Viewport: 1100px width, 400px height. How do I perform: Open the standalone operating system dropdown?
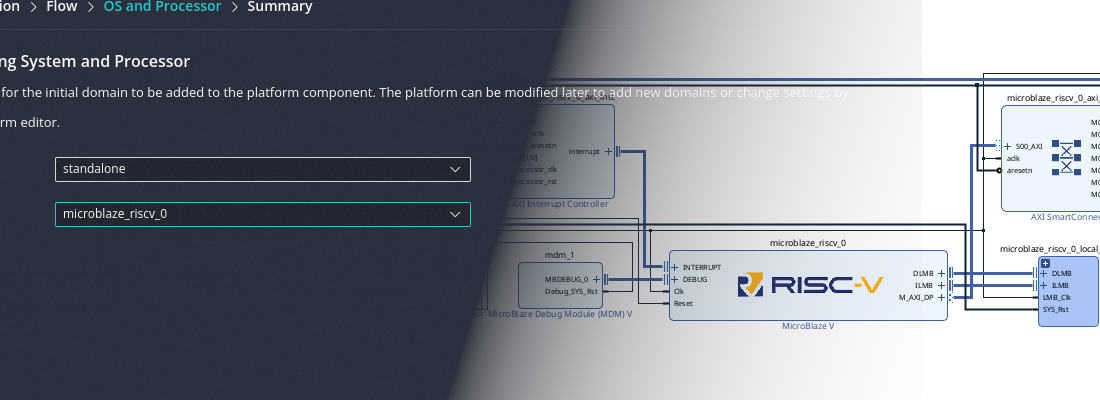[262, 169]
